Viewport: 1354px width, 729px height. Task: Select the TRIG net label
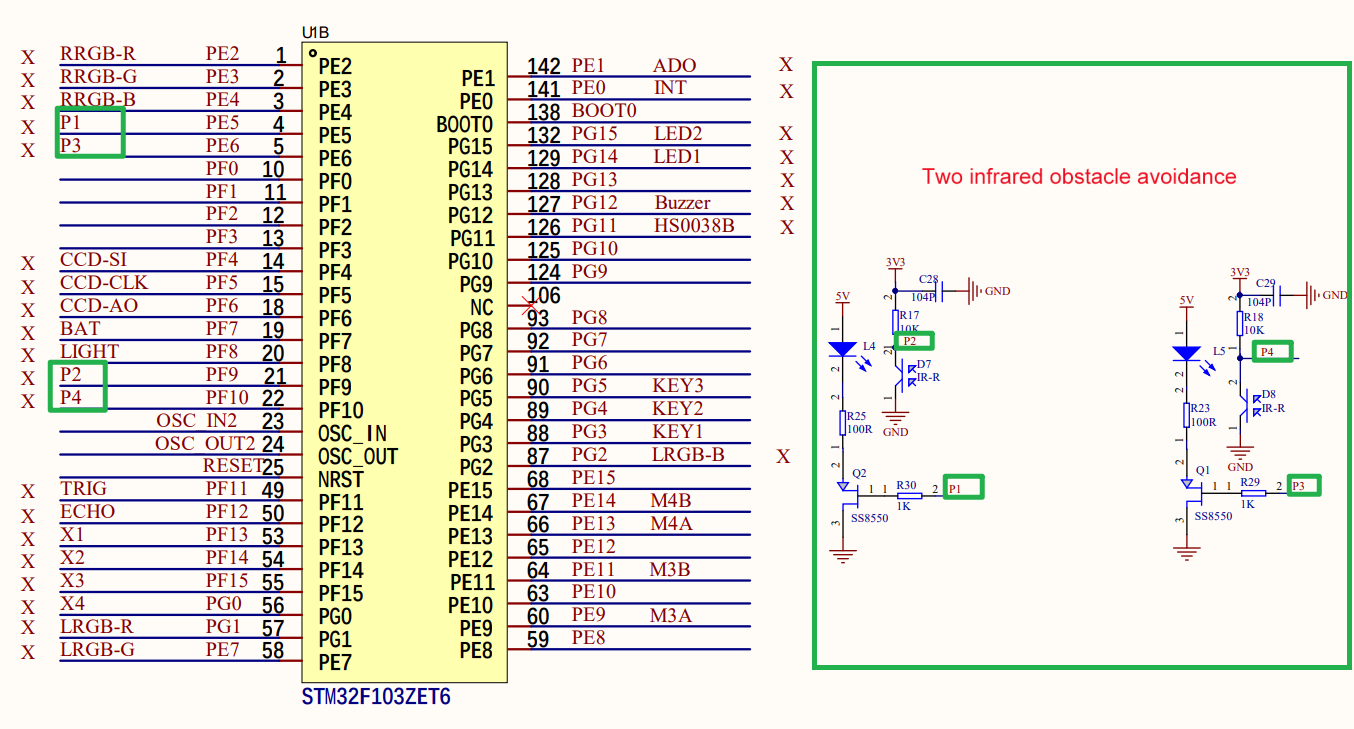coord(83,489)
